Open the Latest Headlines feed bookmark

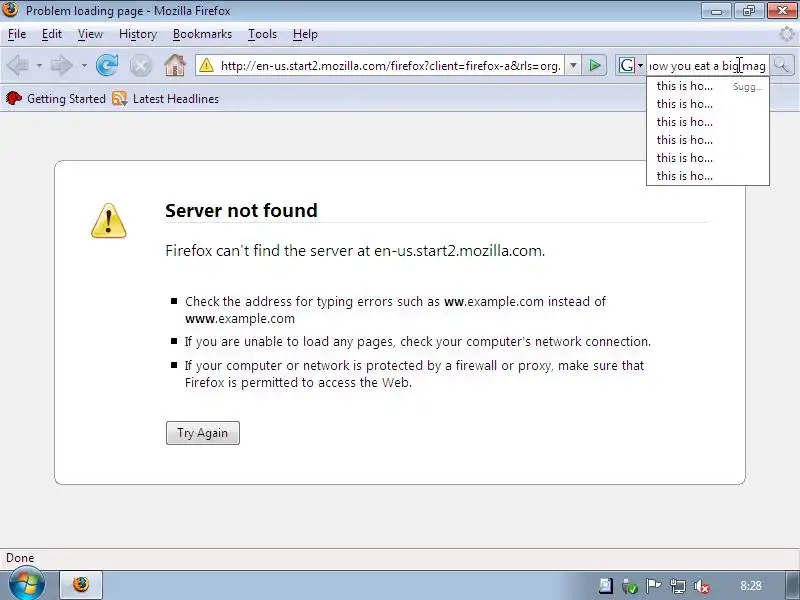[x=165, y=98]
